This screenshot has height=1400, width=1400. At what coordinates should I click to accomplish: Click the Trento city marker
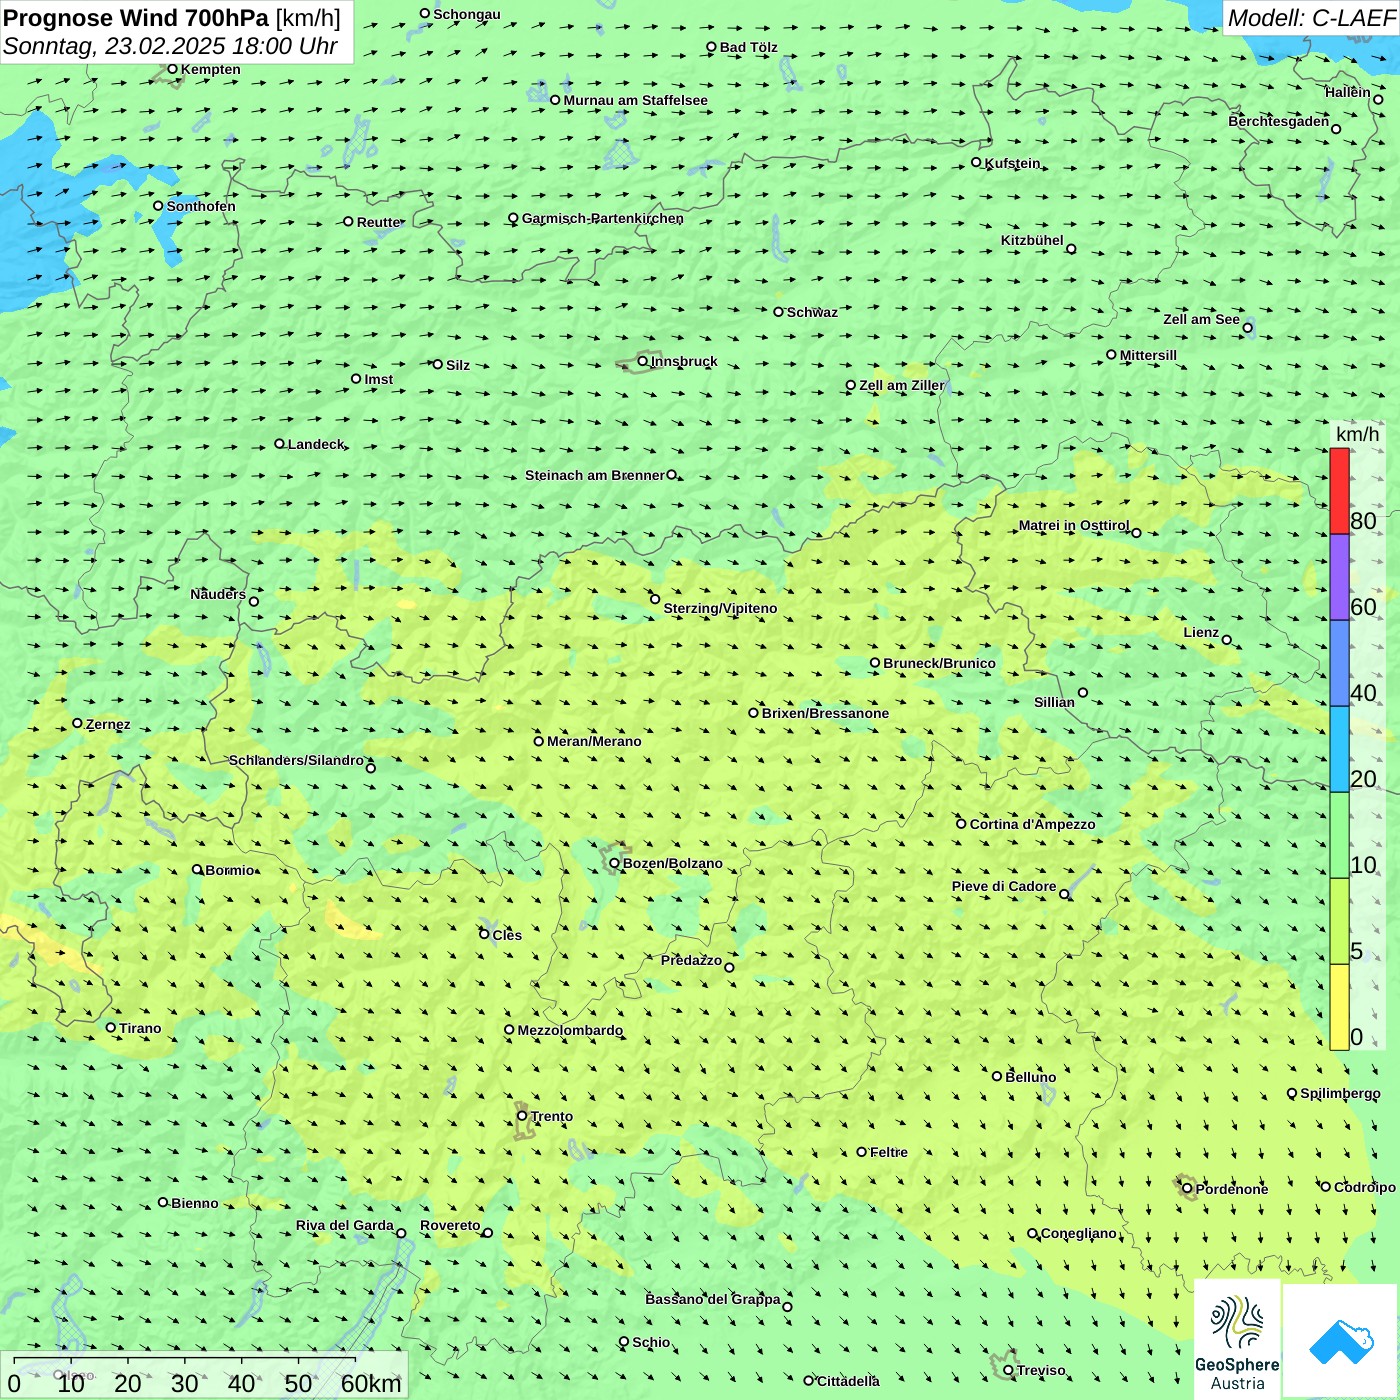pyautogui.click(x=522, y=1116)
